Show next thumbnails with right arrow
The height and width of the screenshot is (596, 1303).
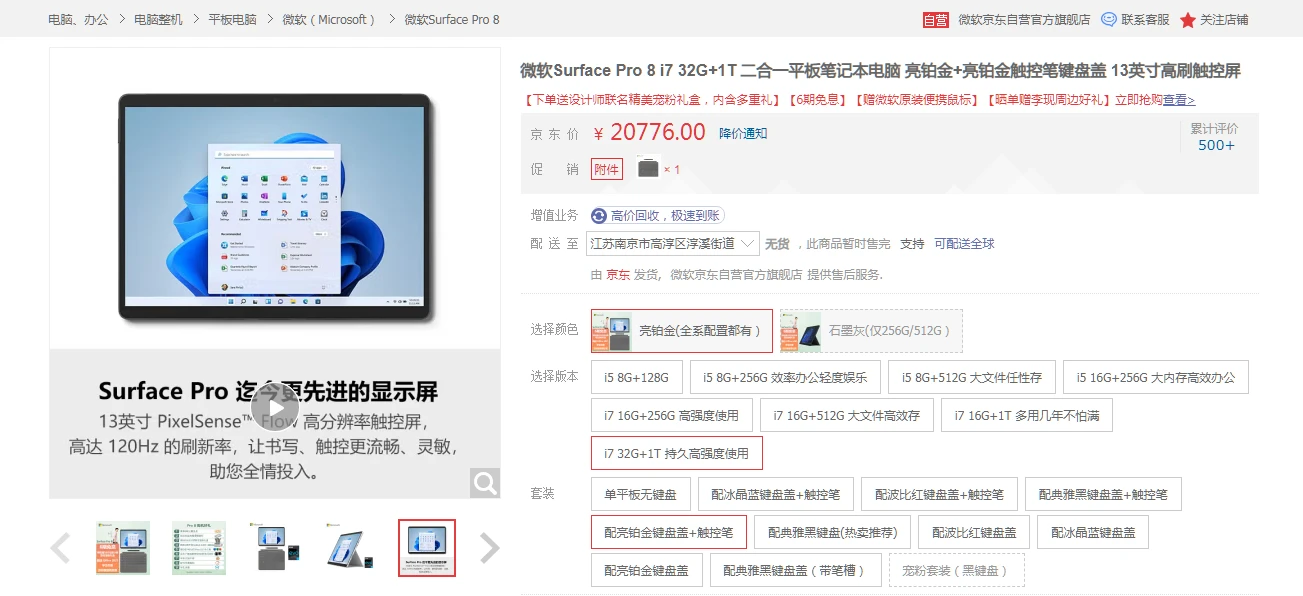pyautogui.click(x=489, y=548)
